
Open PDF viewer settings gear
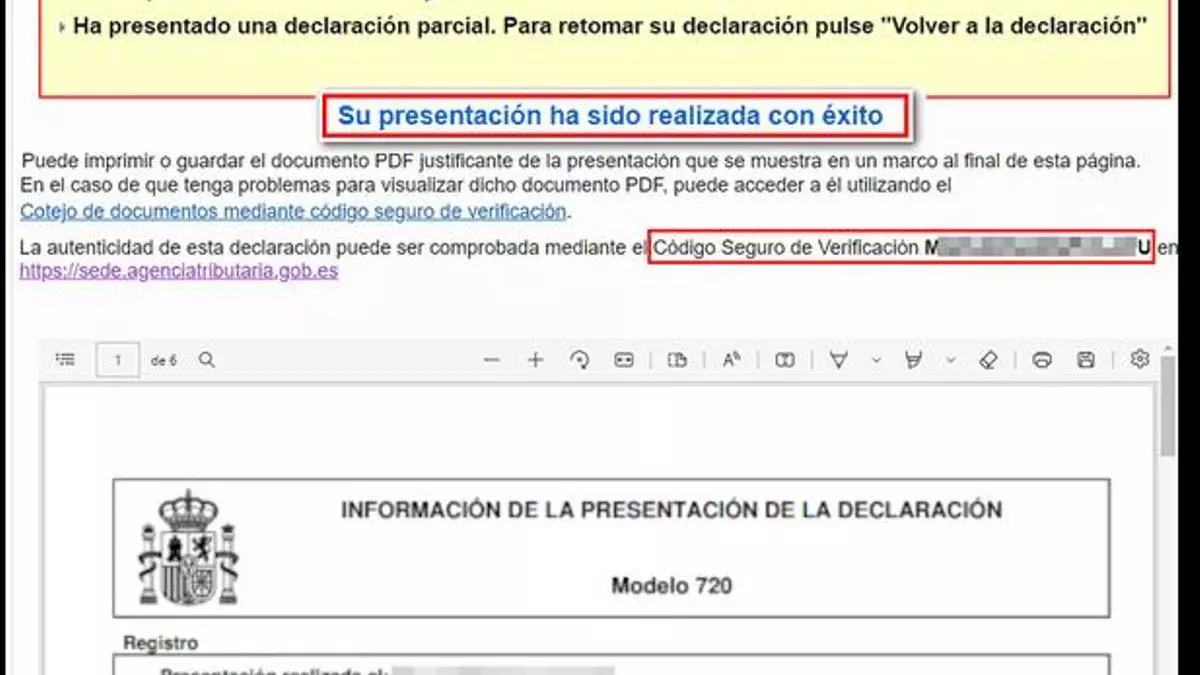1139,359
